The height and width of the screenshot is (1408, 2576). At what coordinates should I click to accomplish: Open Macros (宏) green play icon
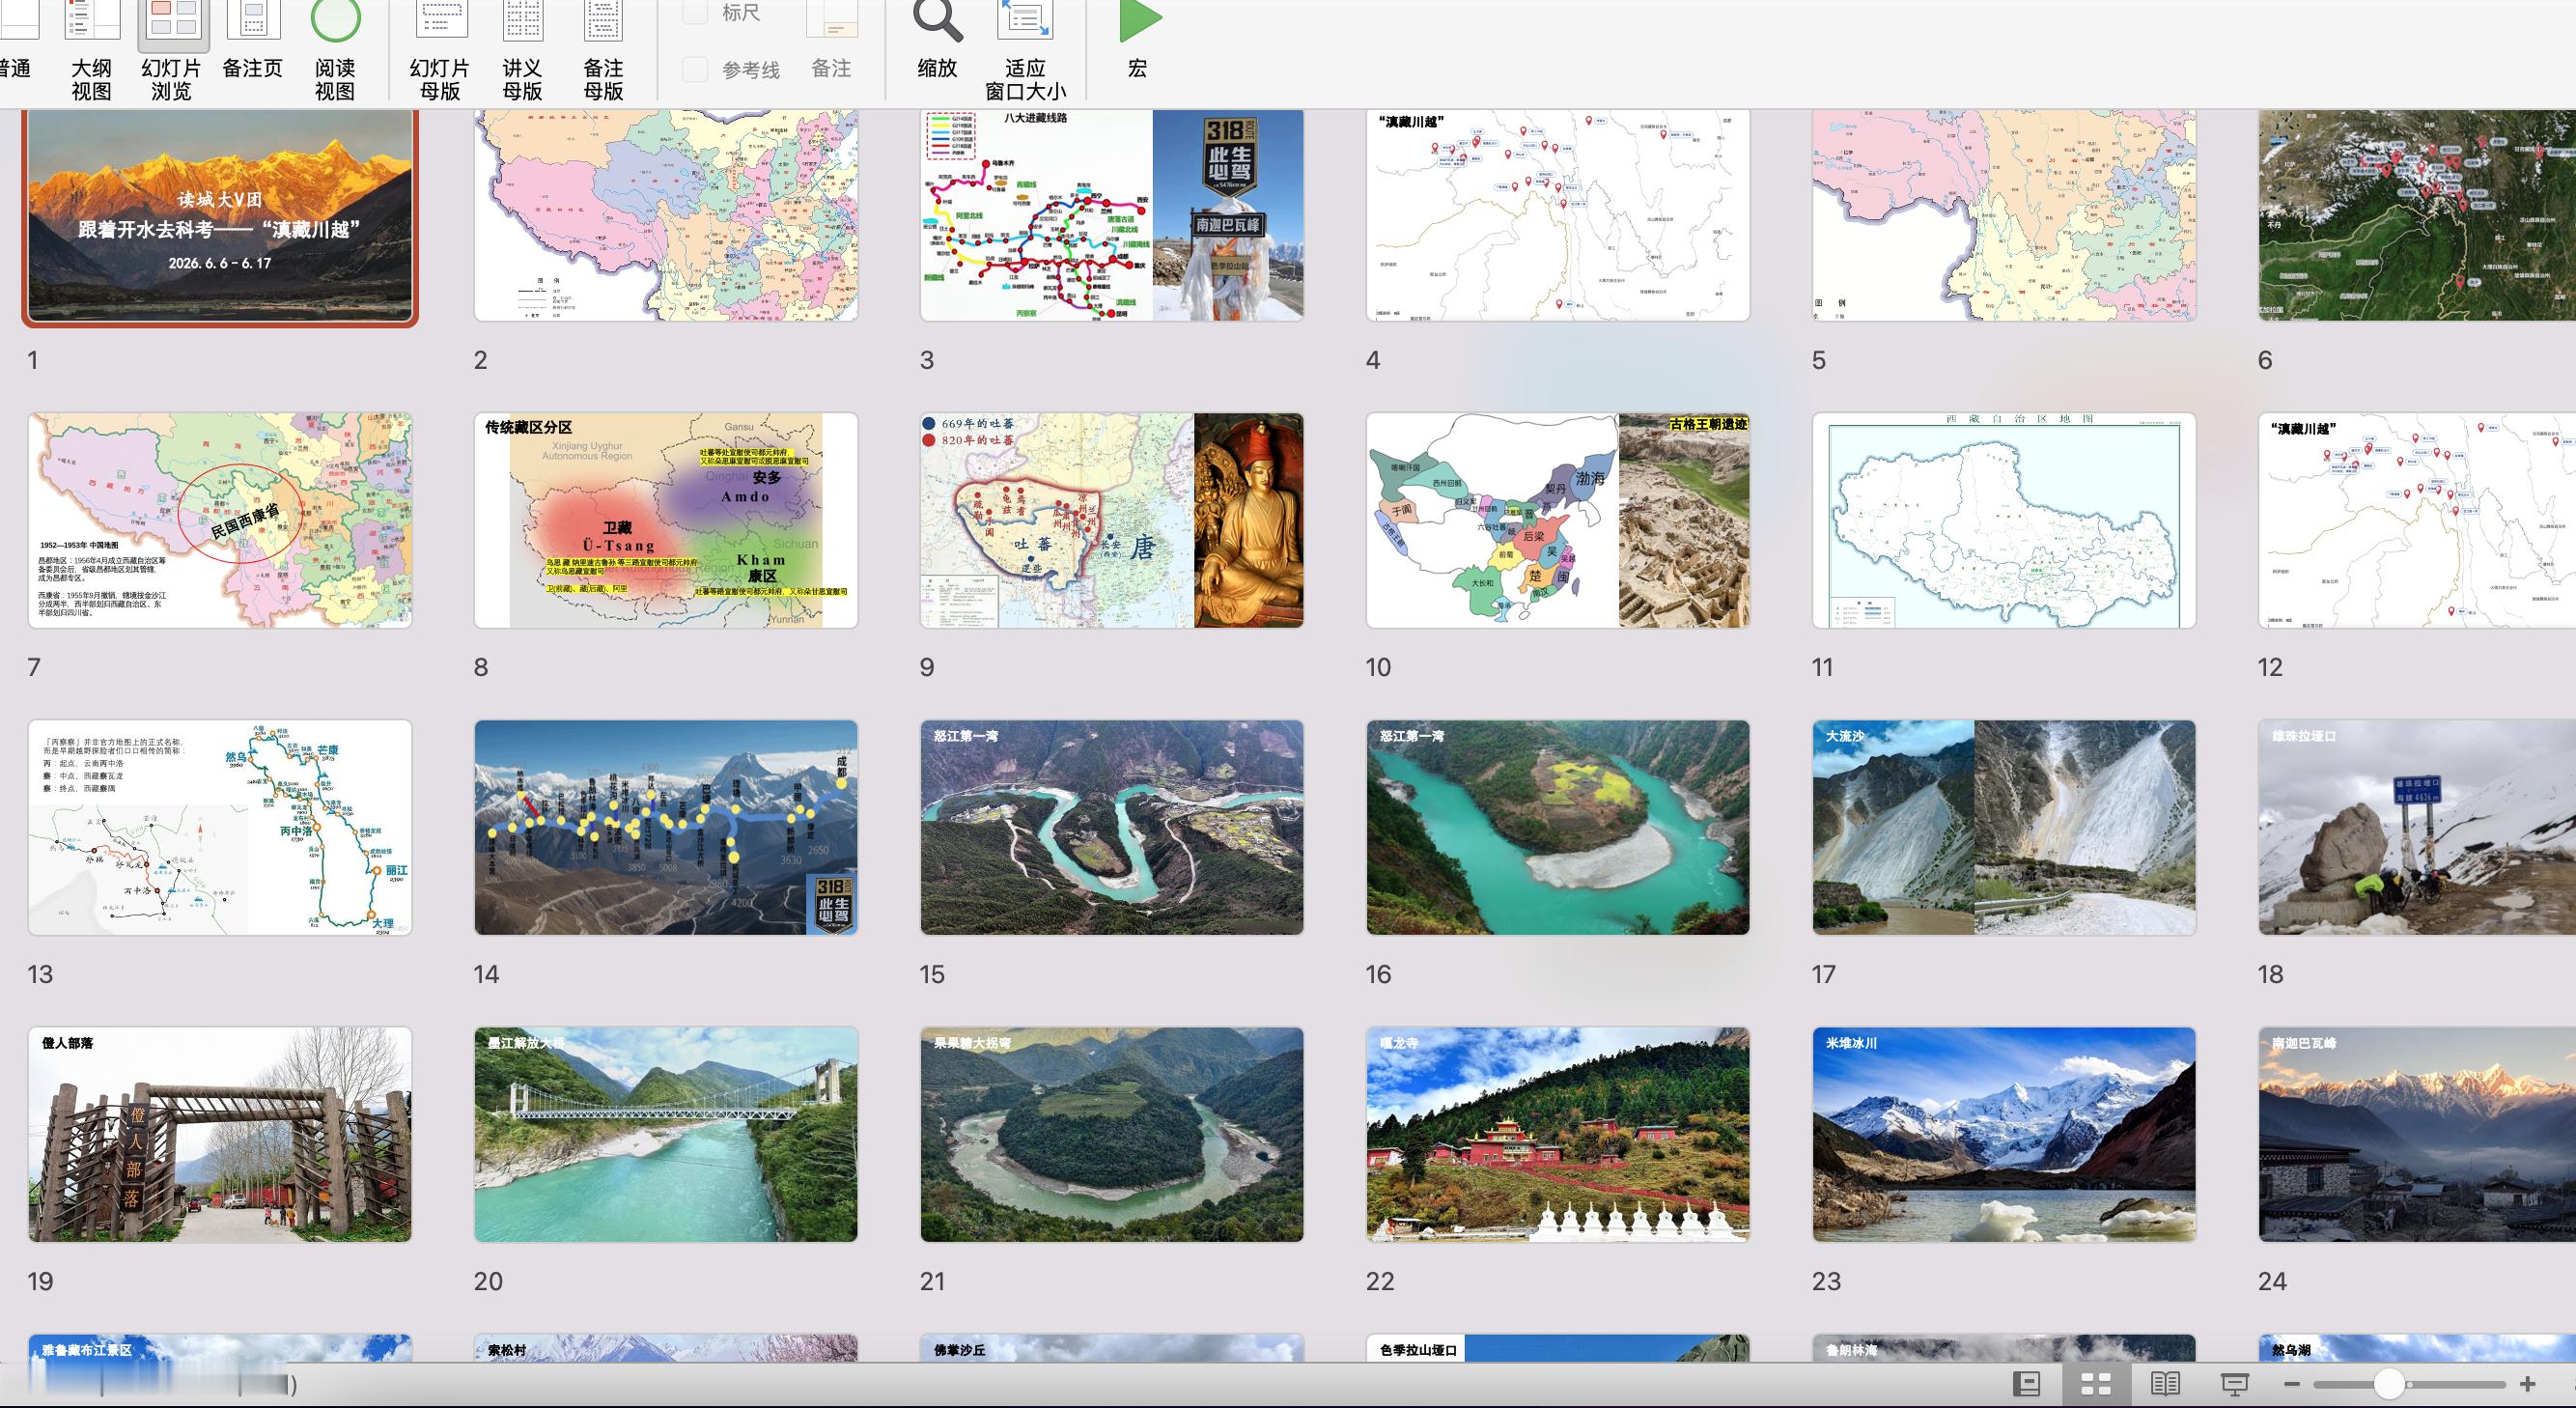coord(1138,42)
